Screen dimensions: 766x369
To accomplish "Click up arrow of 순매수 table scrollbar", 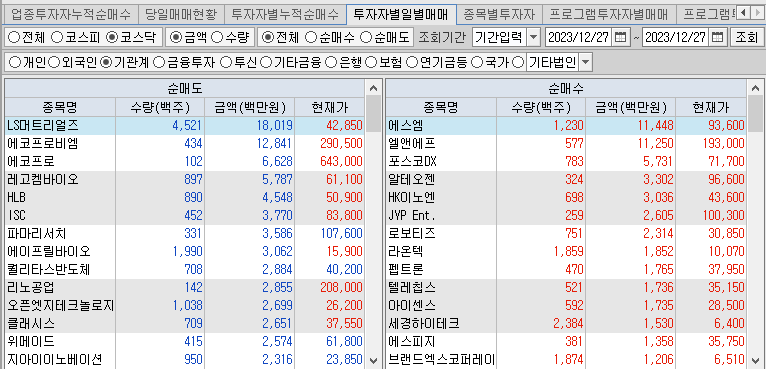I will pyautogui.click(x=755, y=88).
